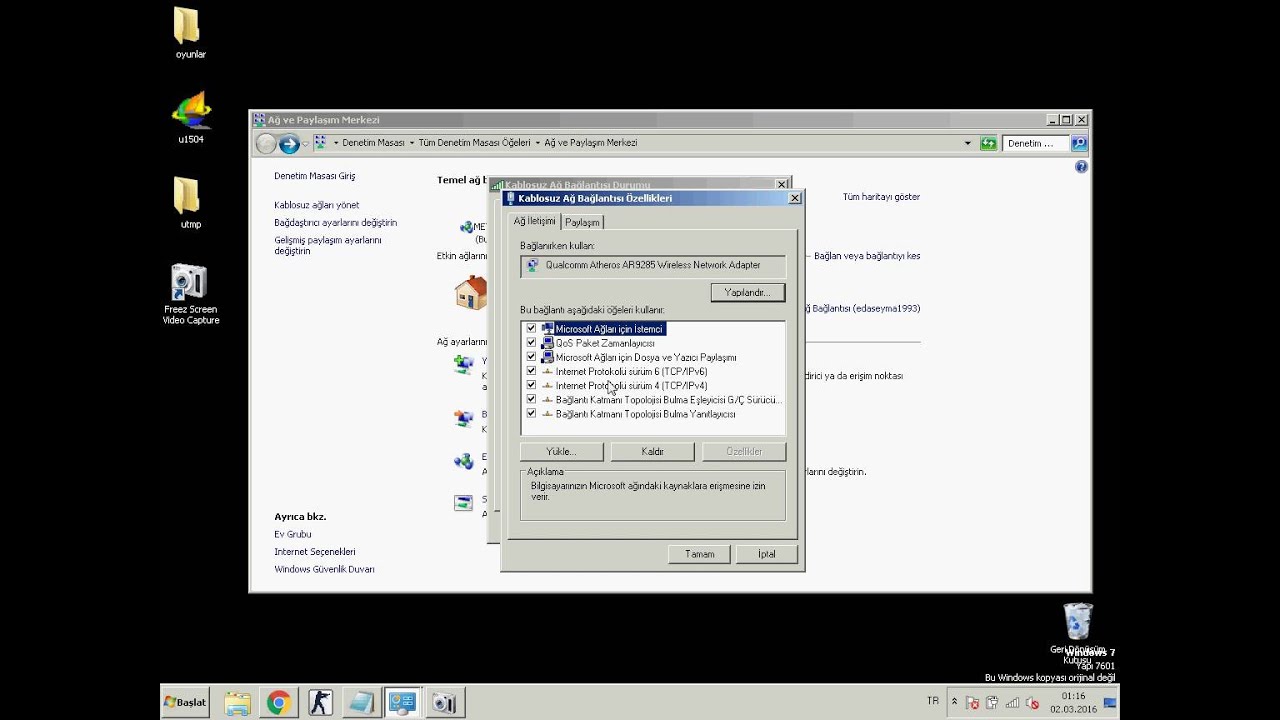The height and width of the screenshot is (720, 1280).
Task: Click the home network house icon
Action: click(471, 293)
